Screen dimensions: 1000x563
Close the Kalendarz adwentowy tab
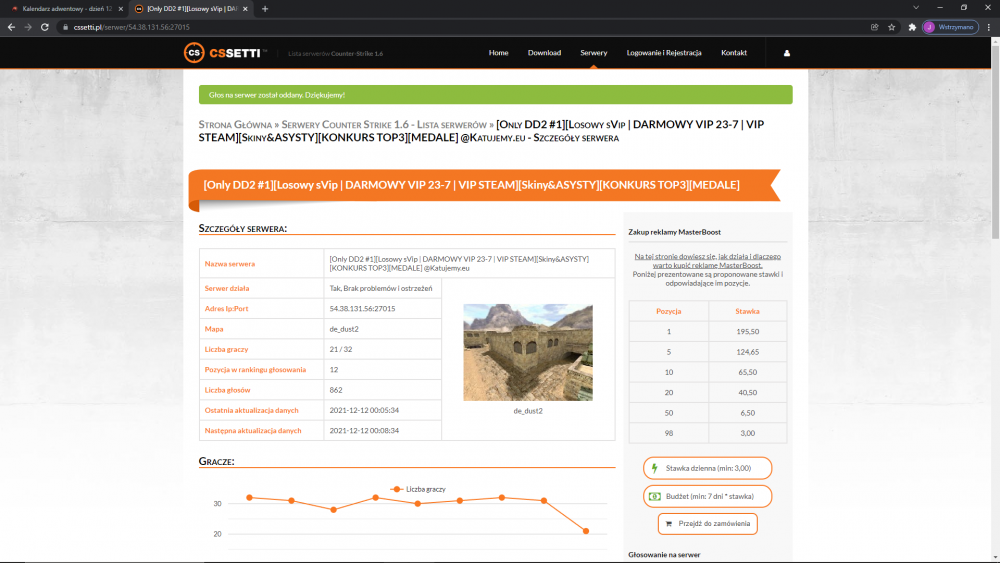coord(121,9)
